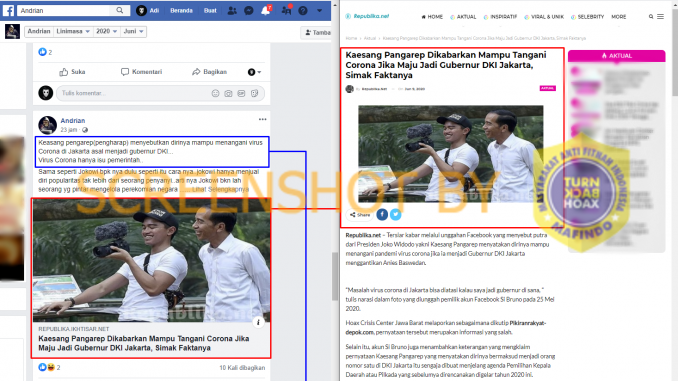The image size is (678, 381).
Task: Expand the Juni month dropdown
Action: click(133, 31)
